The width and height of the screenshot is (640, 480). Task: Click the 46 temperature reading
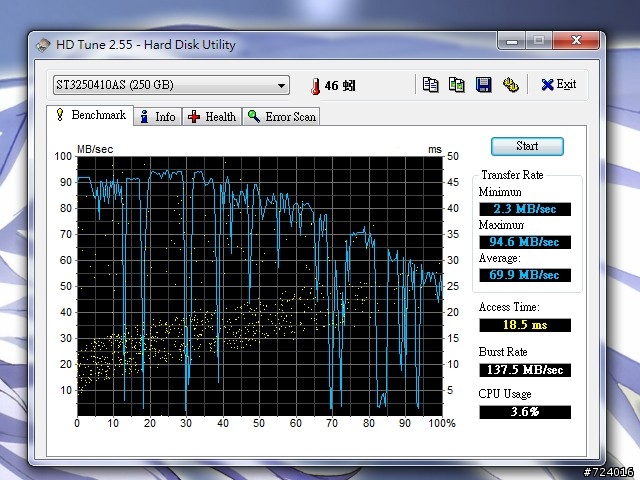340,86
